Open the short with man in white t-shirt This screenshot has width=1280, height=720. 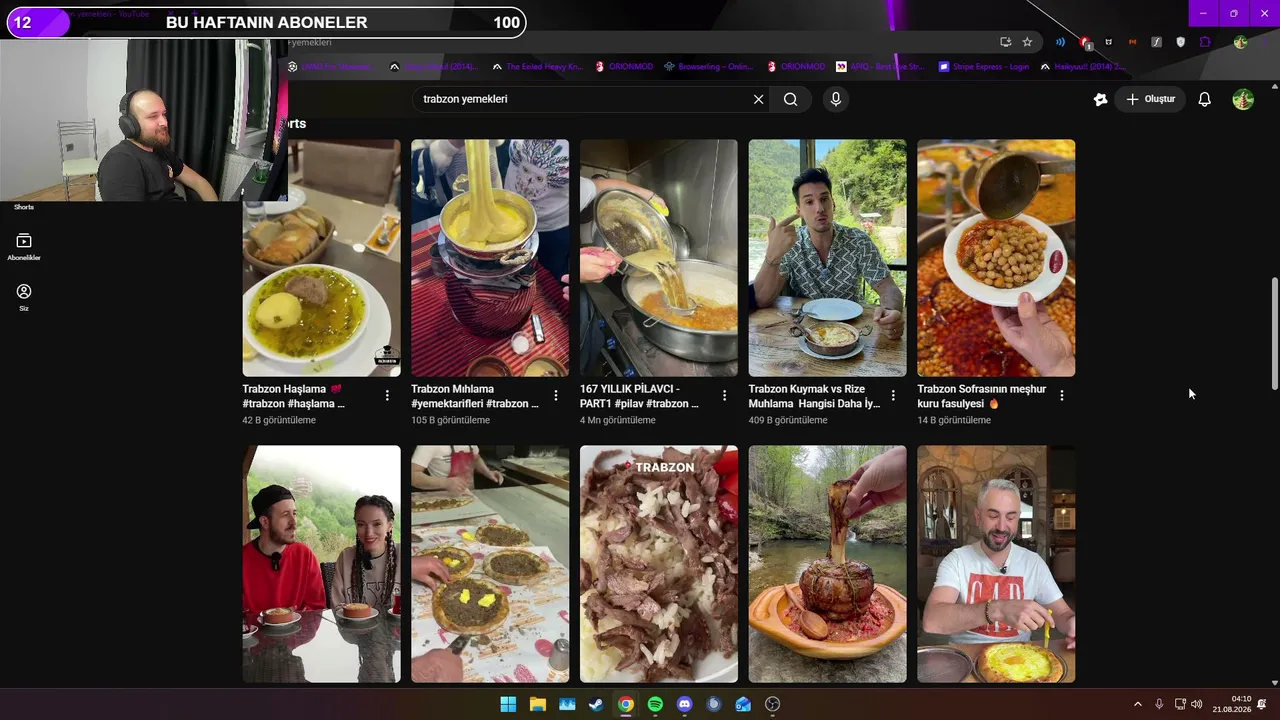coord(996,564)
